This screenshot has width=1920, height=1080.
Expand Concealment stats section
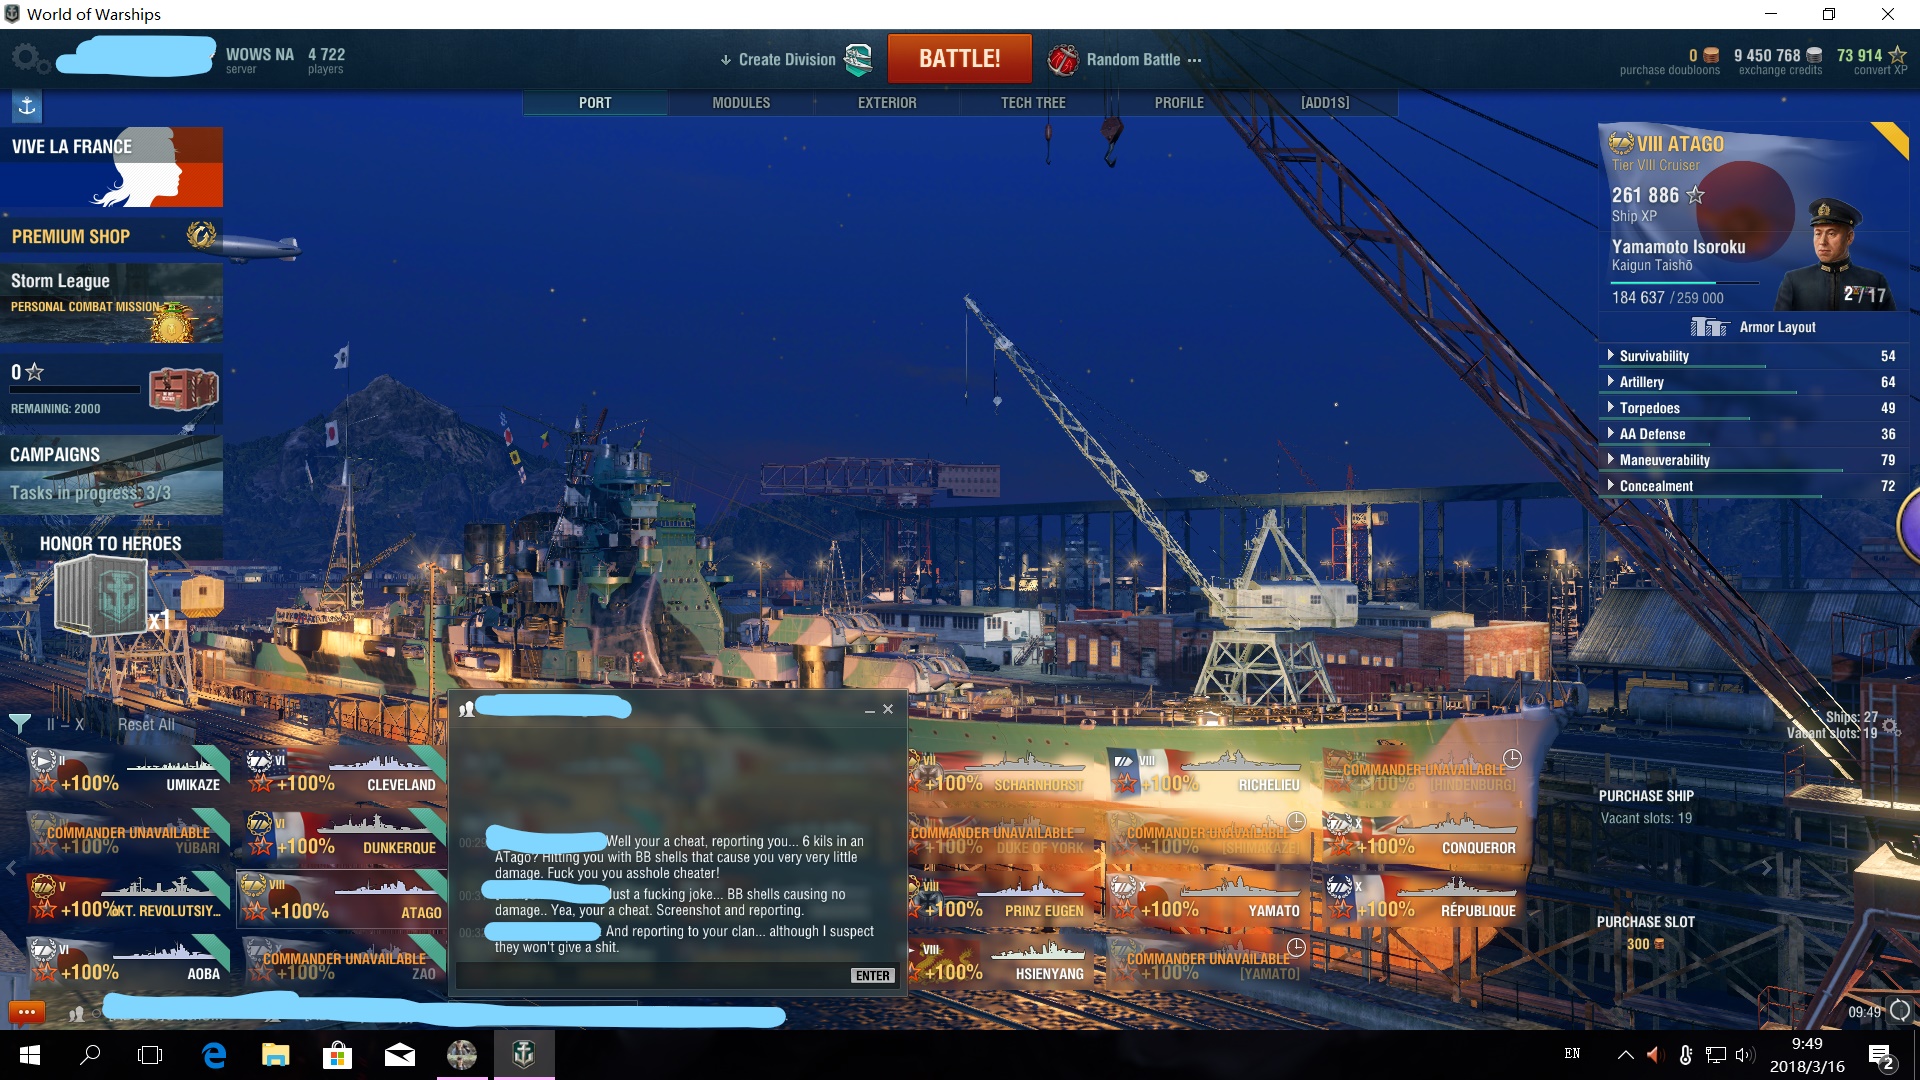[x=1655, y=486]
